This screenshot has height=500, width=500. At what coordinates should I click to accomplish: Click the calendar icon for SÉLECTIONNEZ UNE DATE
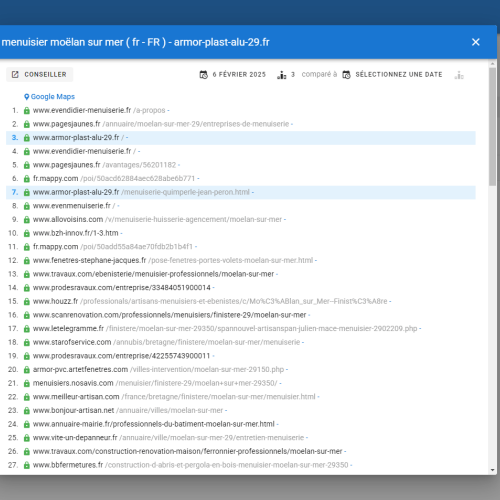tap(346, 75)
